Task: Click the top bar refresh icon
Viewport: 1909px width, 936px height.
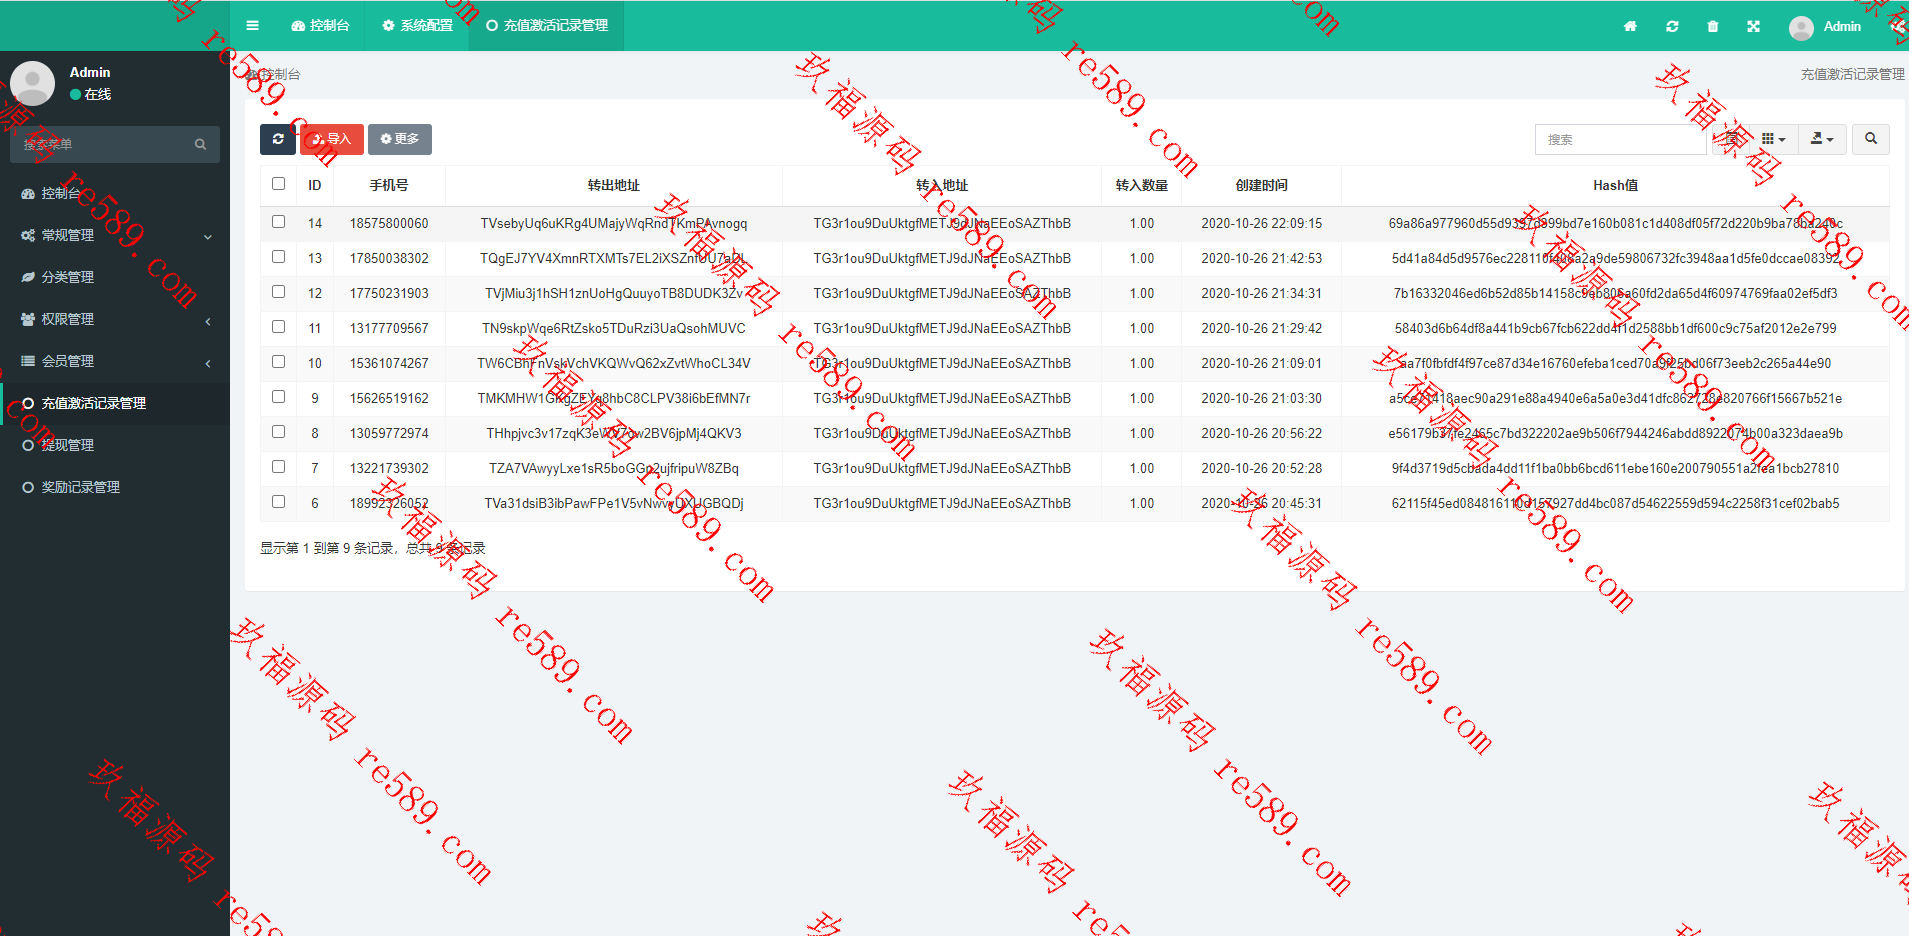Action: [x=1672, y=27]
